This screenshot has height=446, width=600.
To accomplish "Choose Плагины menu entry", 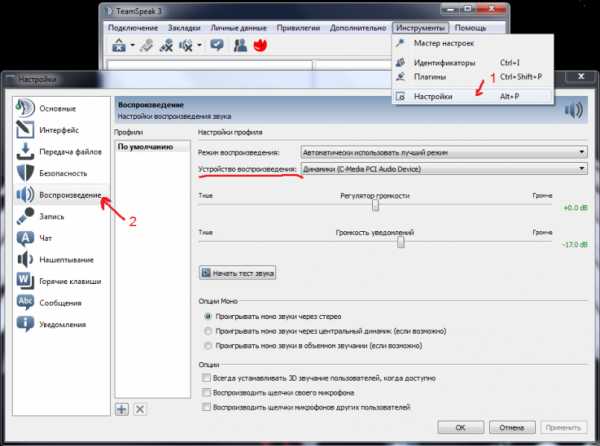I will coord(473,77).
